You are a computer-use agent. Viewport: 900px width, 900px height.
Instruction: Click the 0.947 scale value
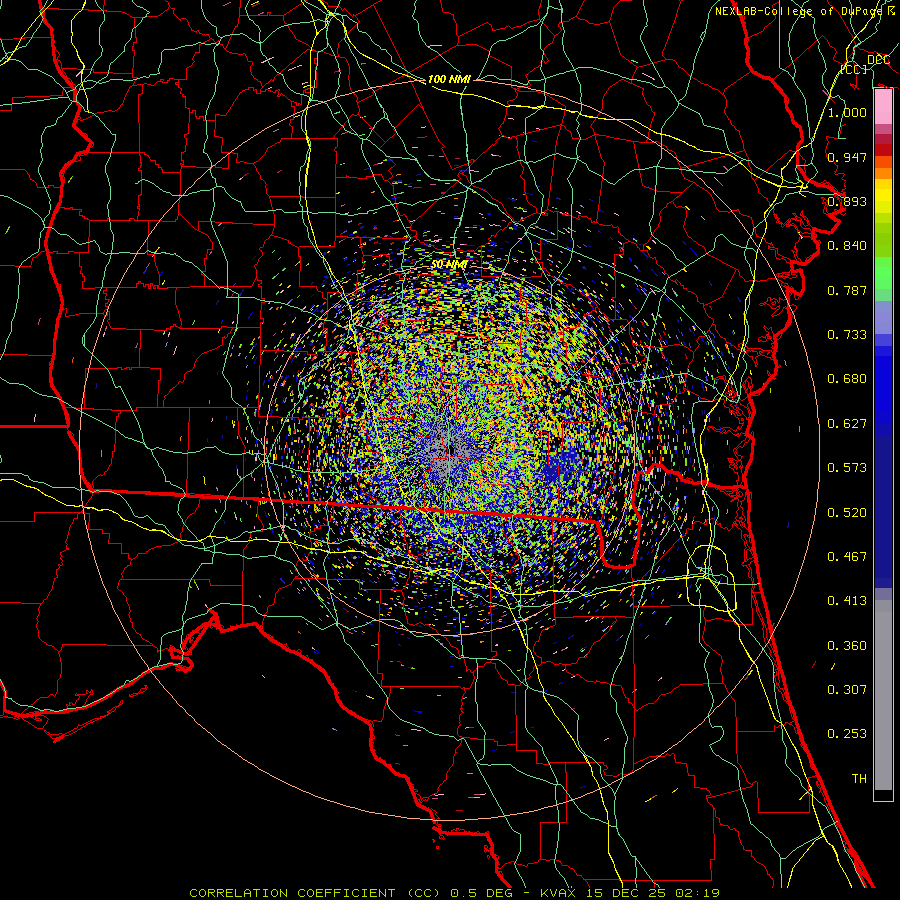click(847, 157)
